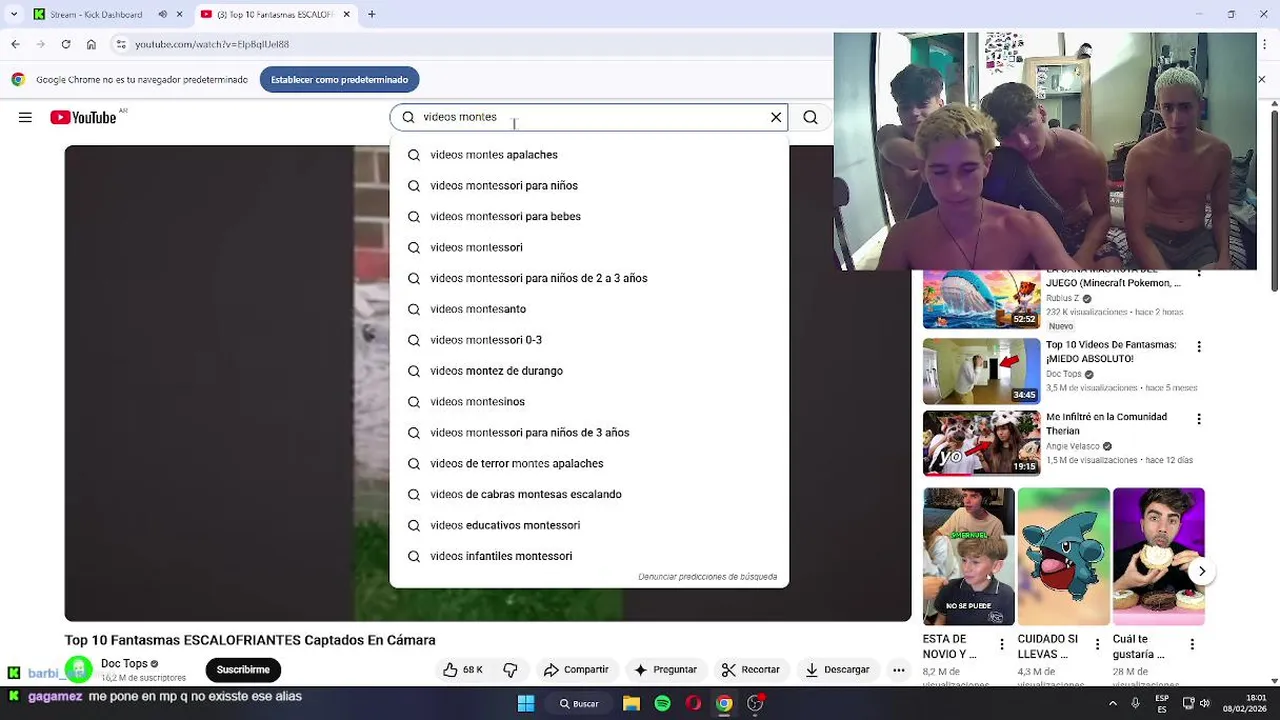Reload the page with refresh icon

tap(66, 44)
